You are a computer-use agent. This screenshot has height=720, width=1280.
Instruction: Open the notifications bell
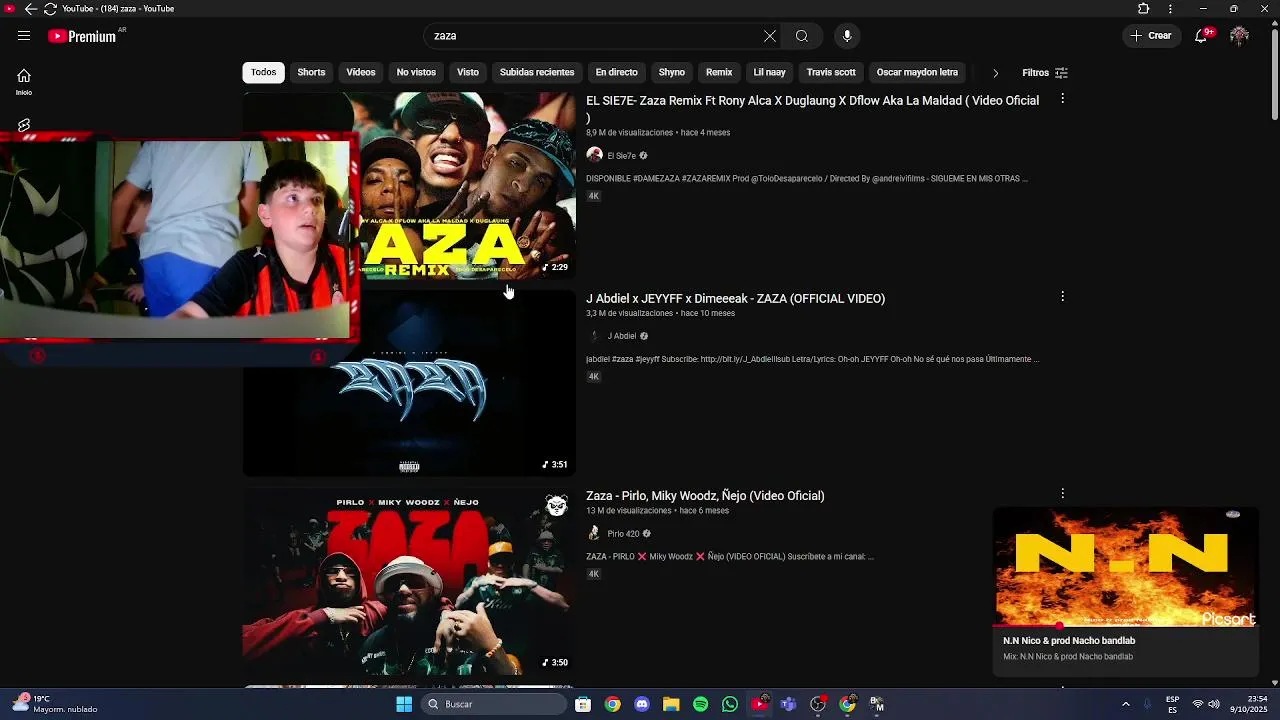tap(1202, 36)
